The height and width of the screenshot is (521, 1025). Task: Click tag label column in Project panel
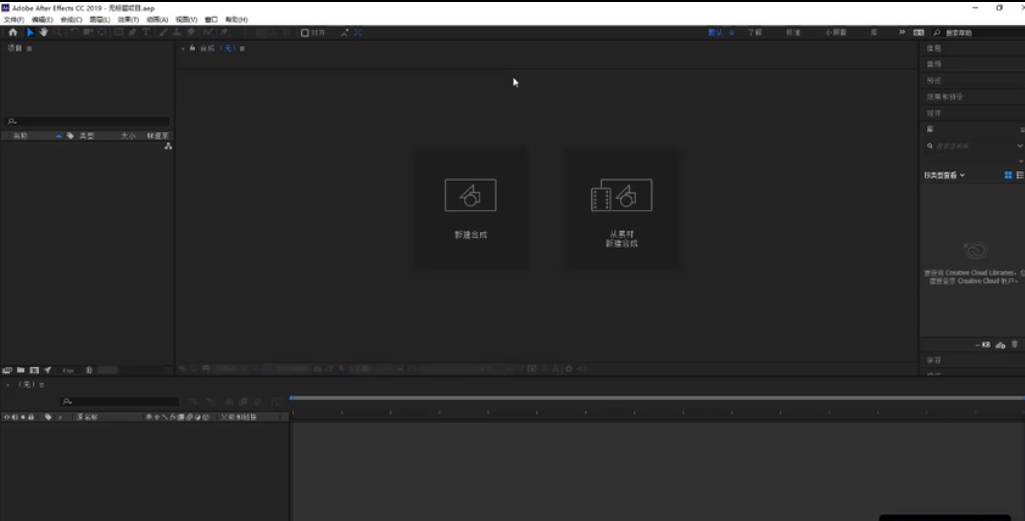(71, 135)
